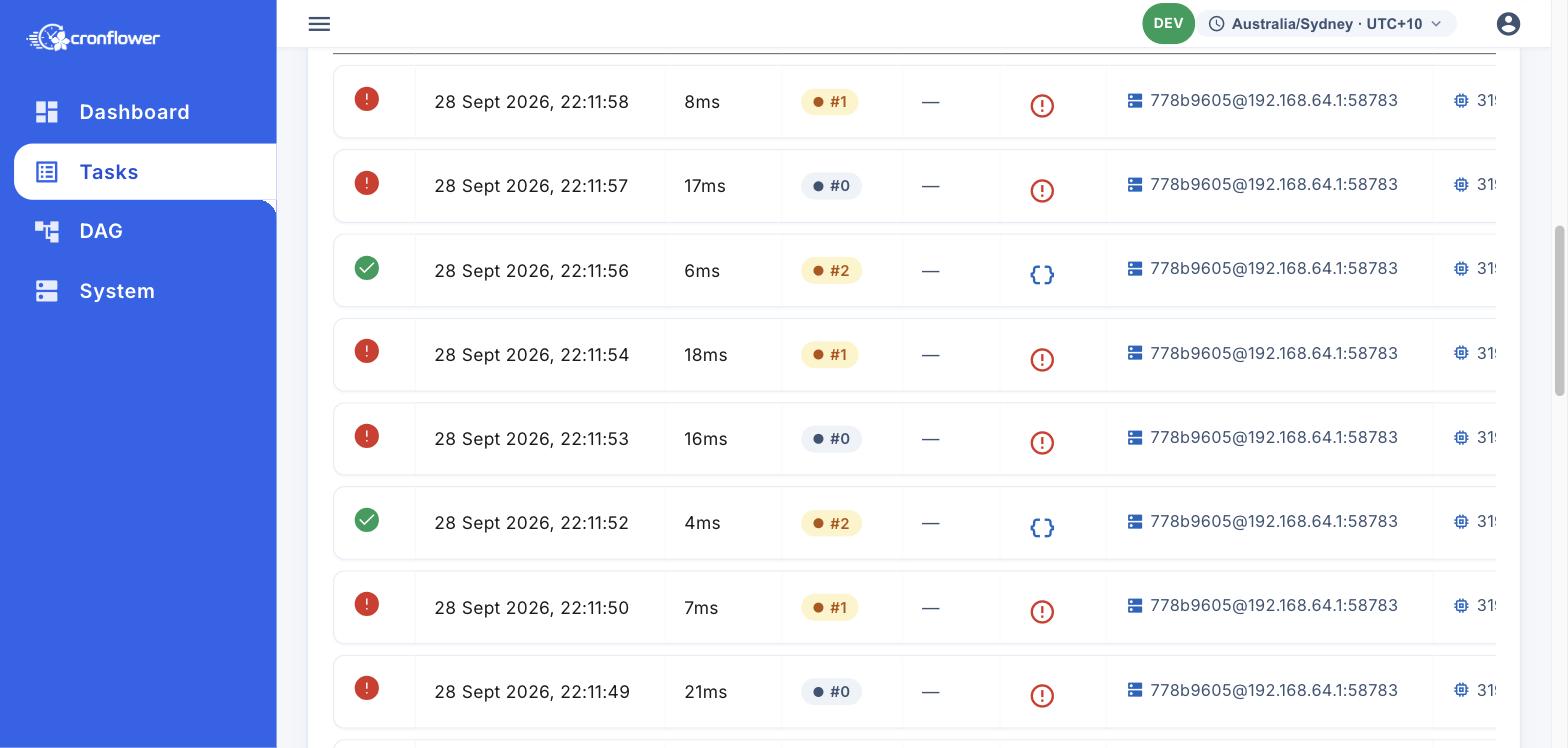This screenshot has width=1568, height=748.
Task: View error details icon for 22:11:58 run
Action: pos(1042,105)
